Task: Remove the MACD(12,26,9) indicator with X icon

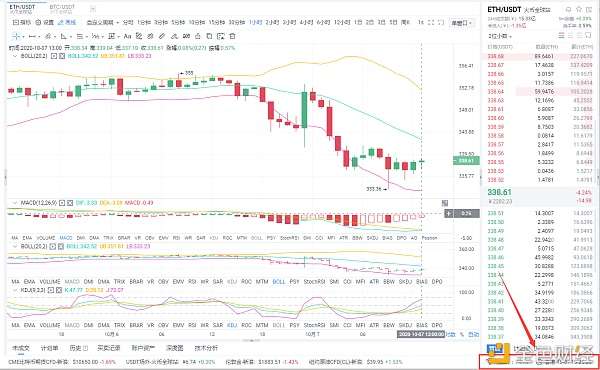Action: click(x=70, y=203)
